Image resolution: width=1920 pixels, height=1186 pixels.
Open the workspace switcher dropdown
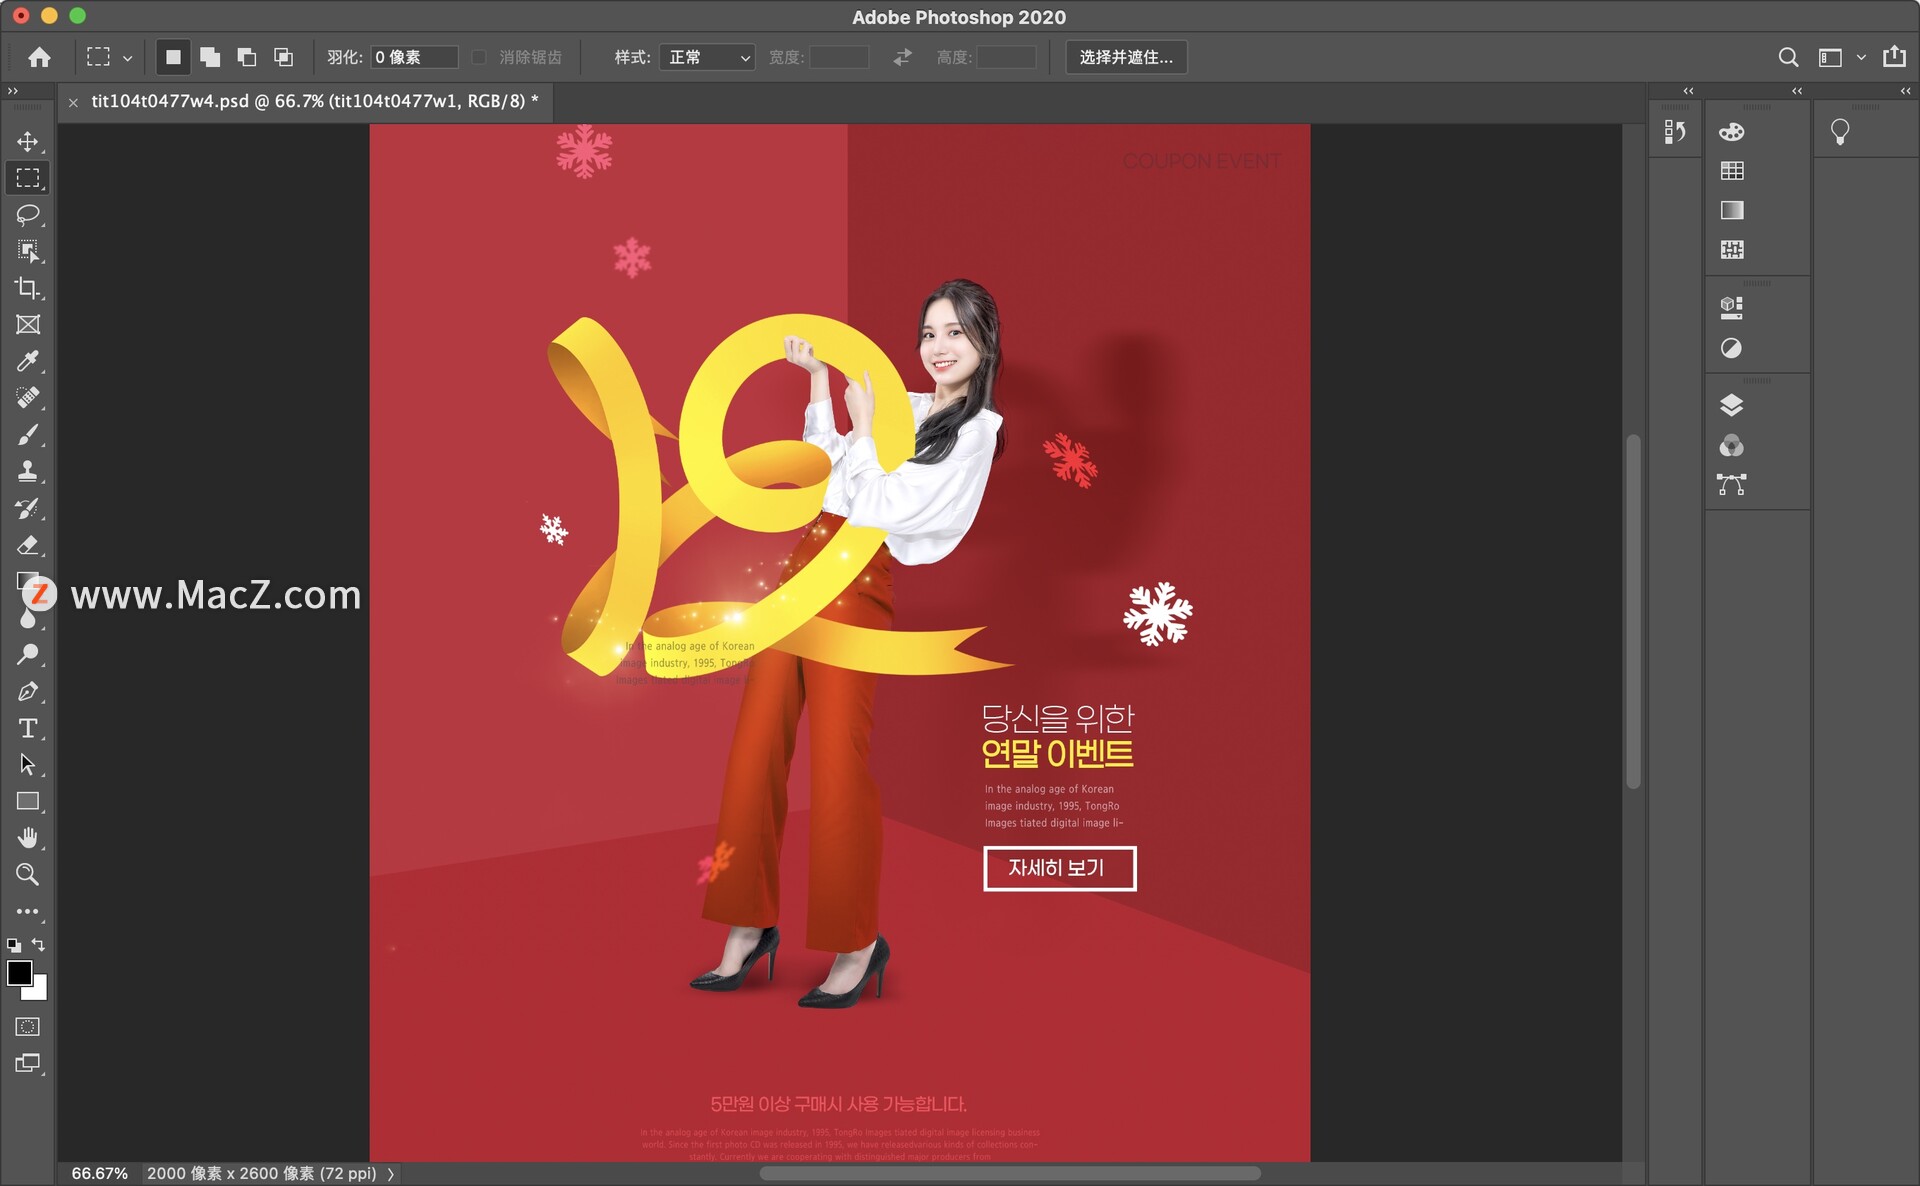(1861, 57)
